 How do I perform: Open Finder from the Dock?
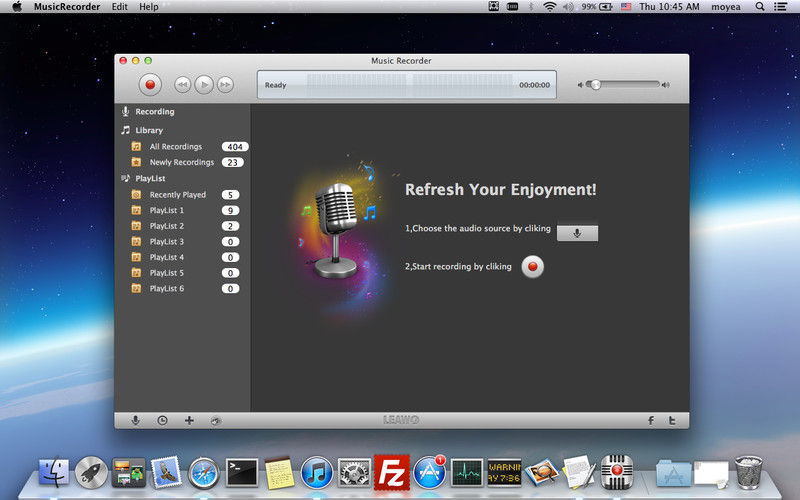pyautogui.click(x=54, y=472)
